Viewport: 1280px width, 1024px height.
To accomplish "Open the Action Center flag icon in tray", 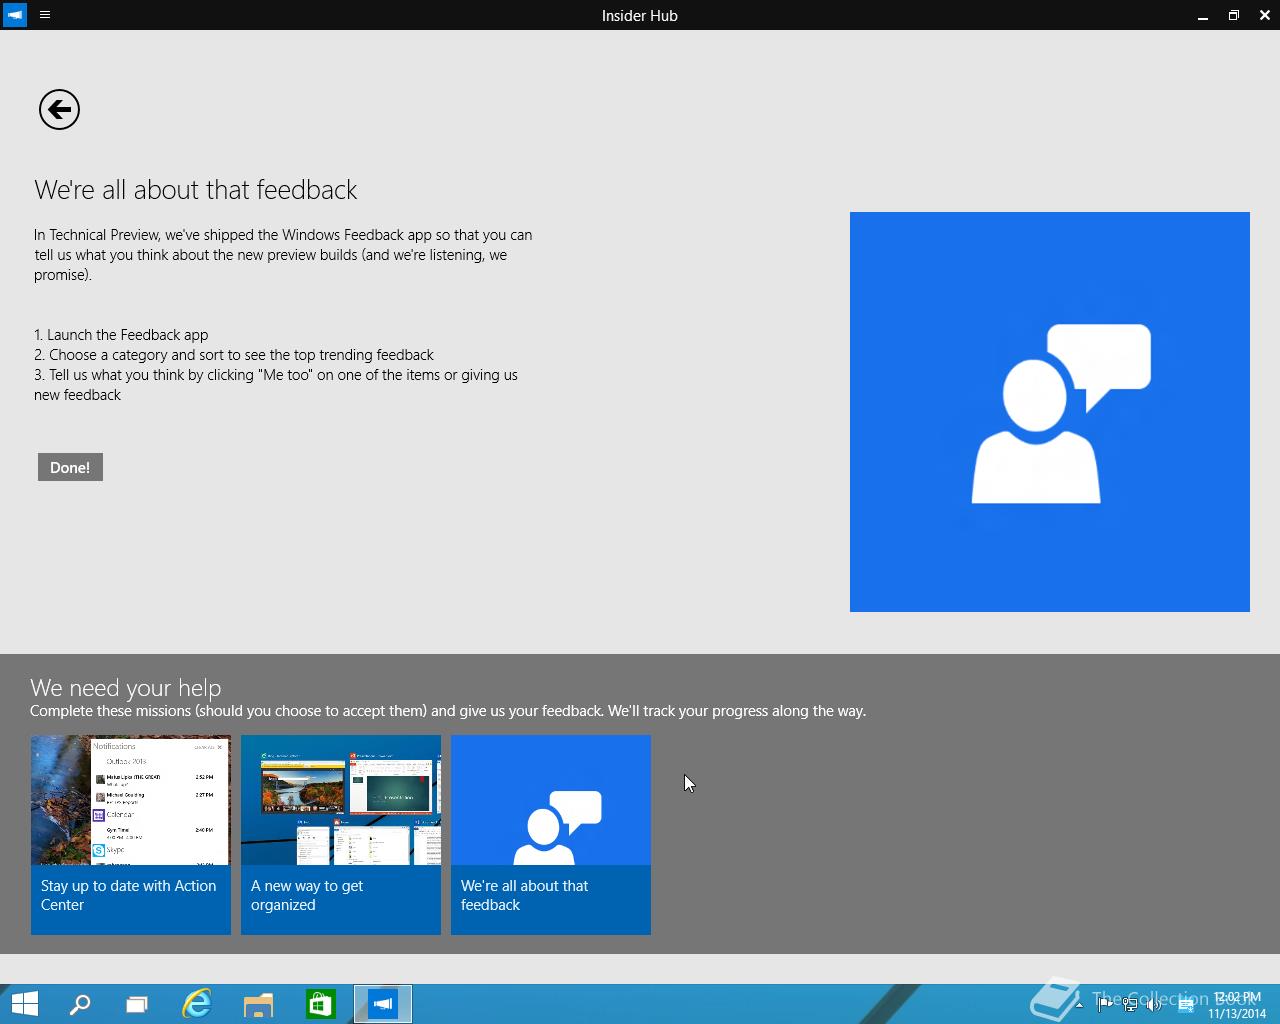I will 1105,1005.
